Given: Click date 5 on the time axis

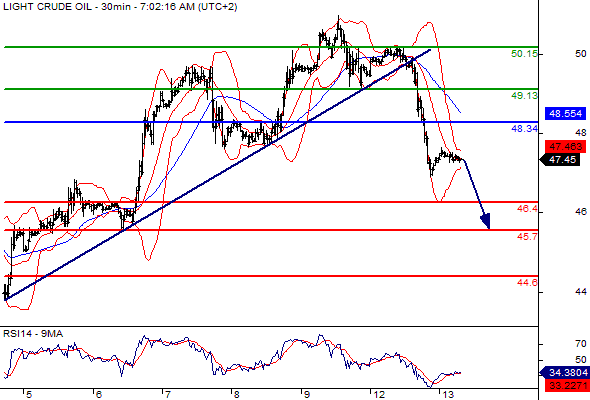Looking at the screenshot, I should 29,395.
